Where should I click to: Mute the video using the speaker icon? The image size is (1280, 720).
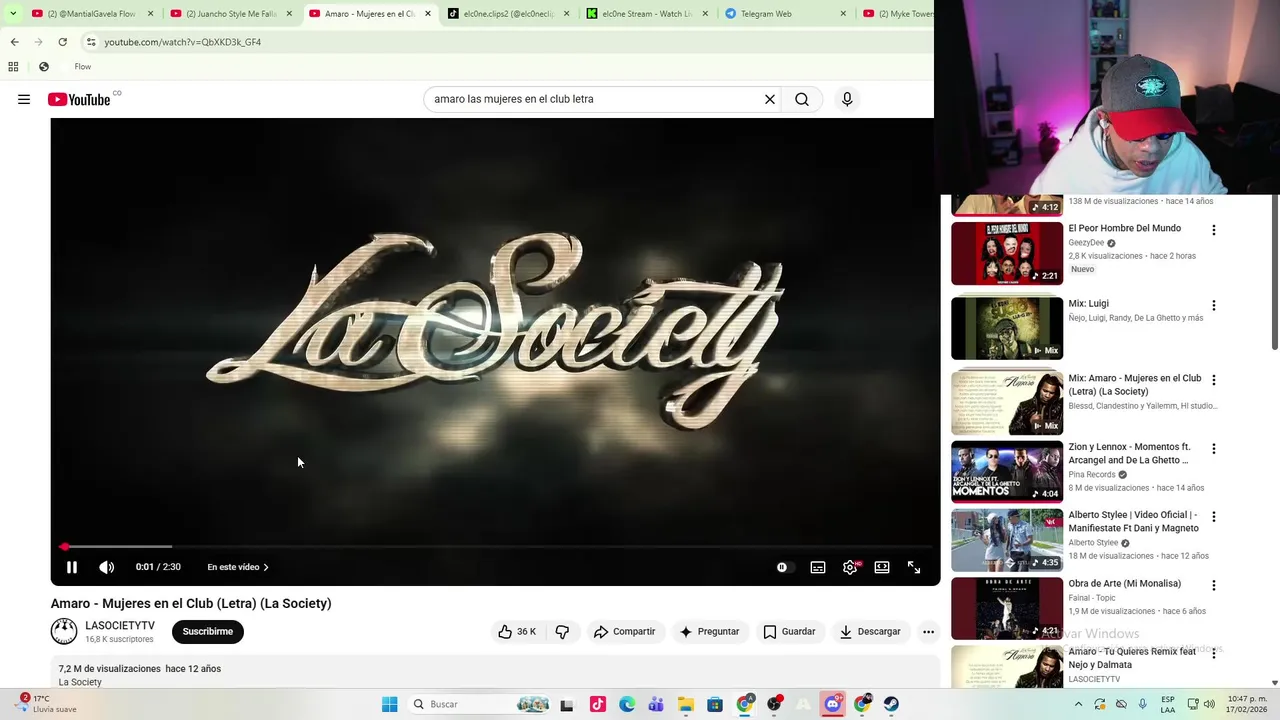tap(107, 567)
